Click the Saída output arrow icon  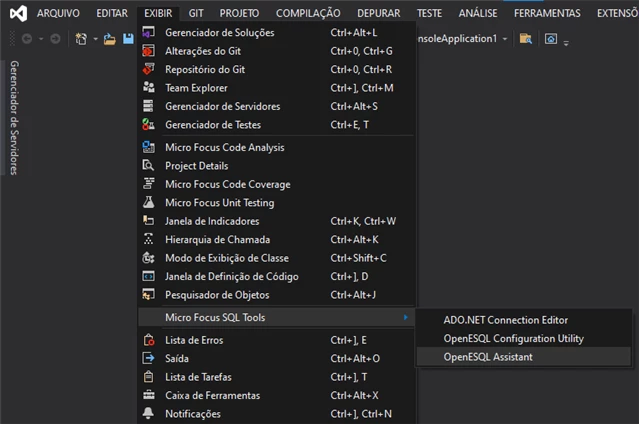[148, 358]
